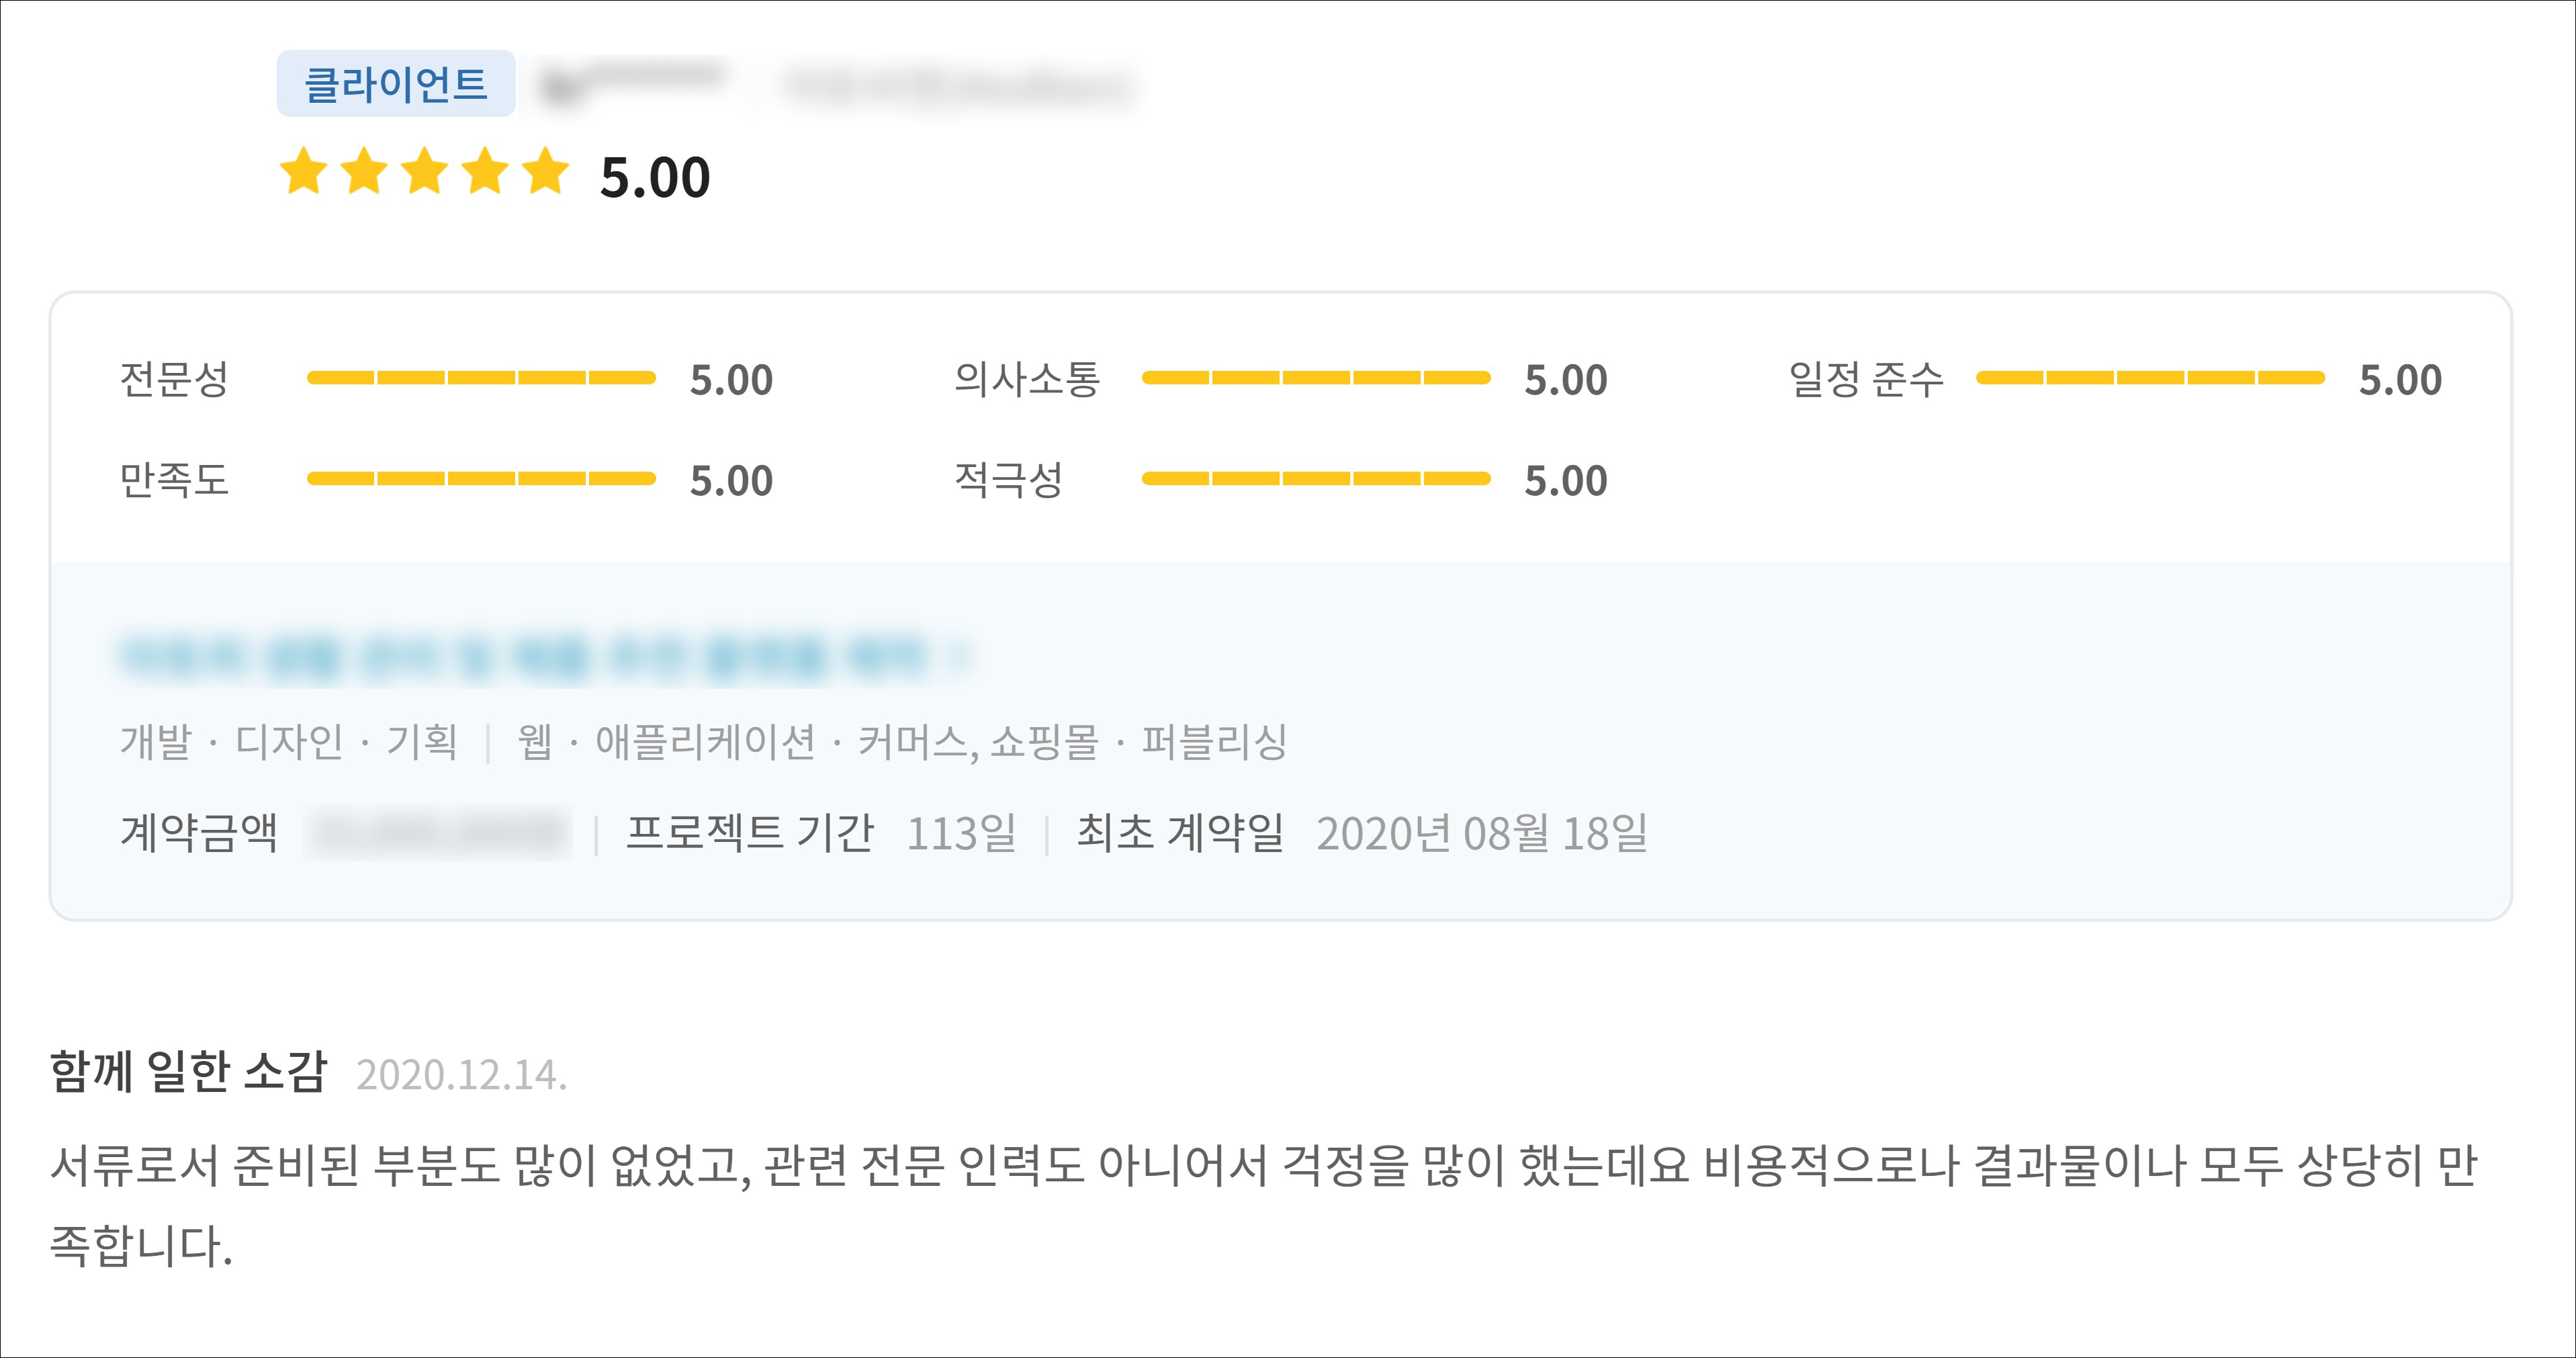Click the 적극성 rating bar

coord(1315,479)
